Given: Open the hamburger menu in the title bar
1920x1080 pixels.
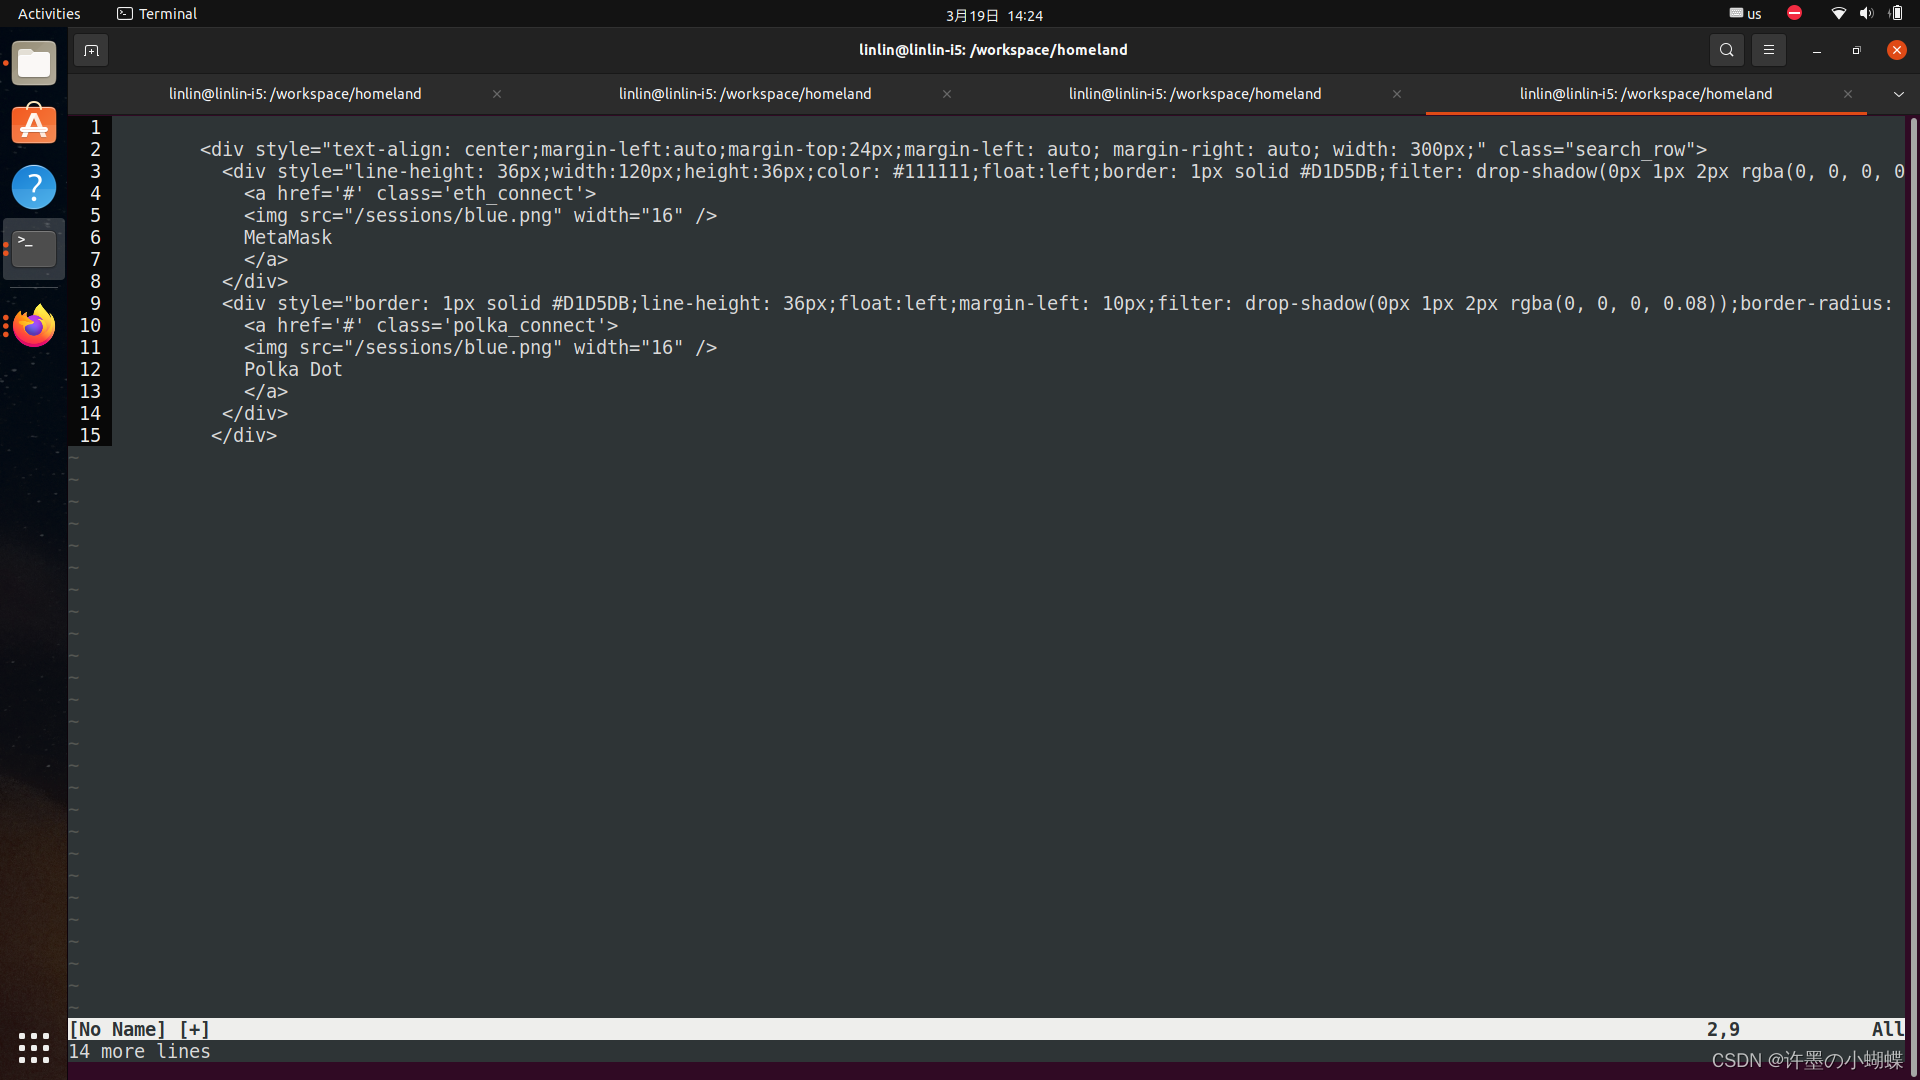Looking at the screenshot, I should click(1768, 50).
